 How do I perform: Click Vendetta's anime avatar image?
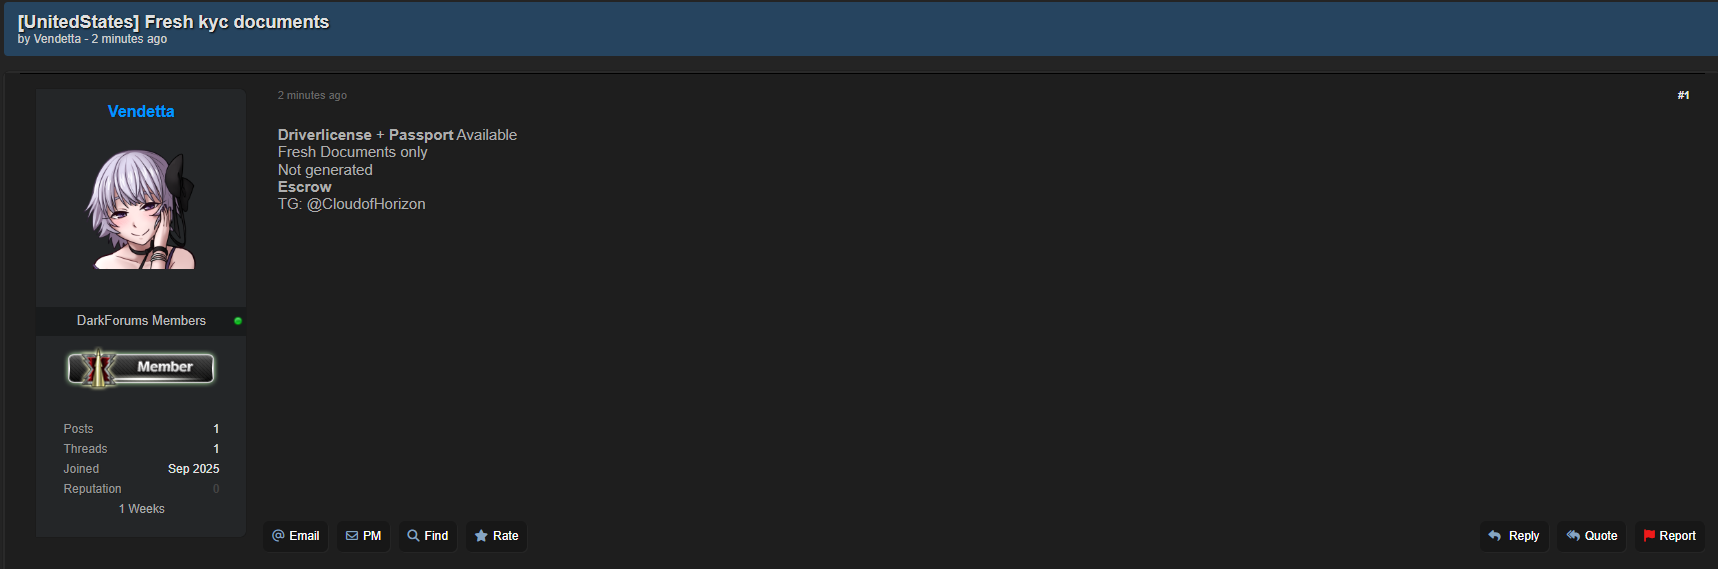coord(141,209)
